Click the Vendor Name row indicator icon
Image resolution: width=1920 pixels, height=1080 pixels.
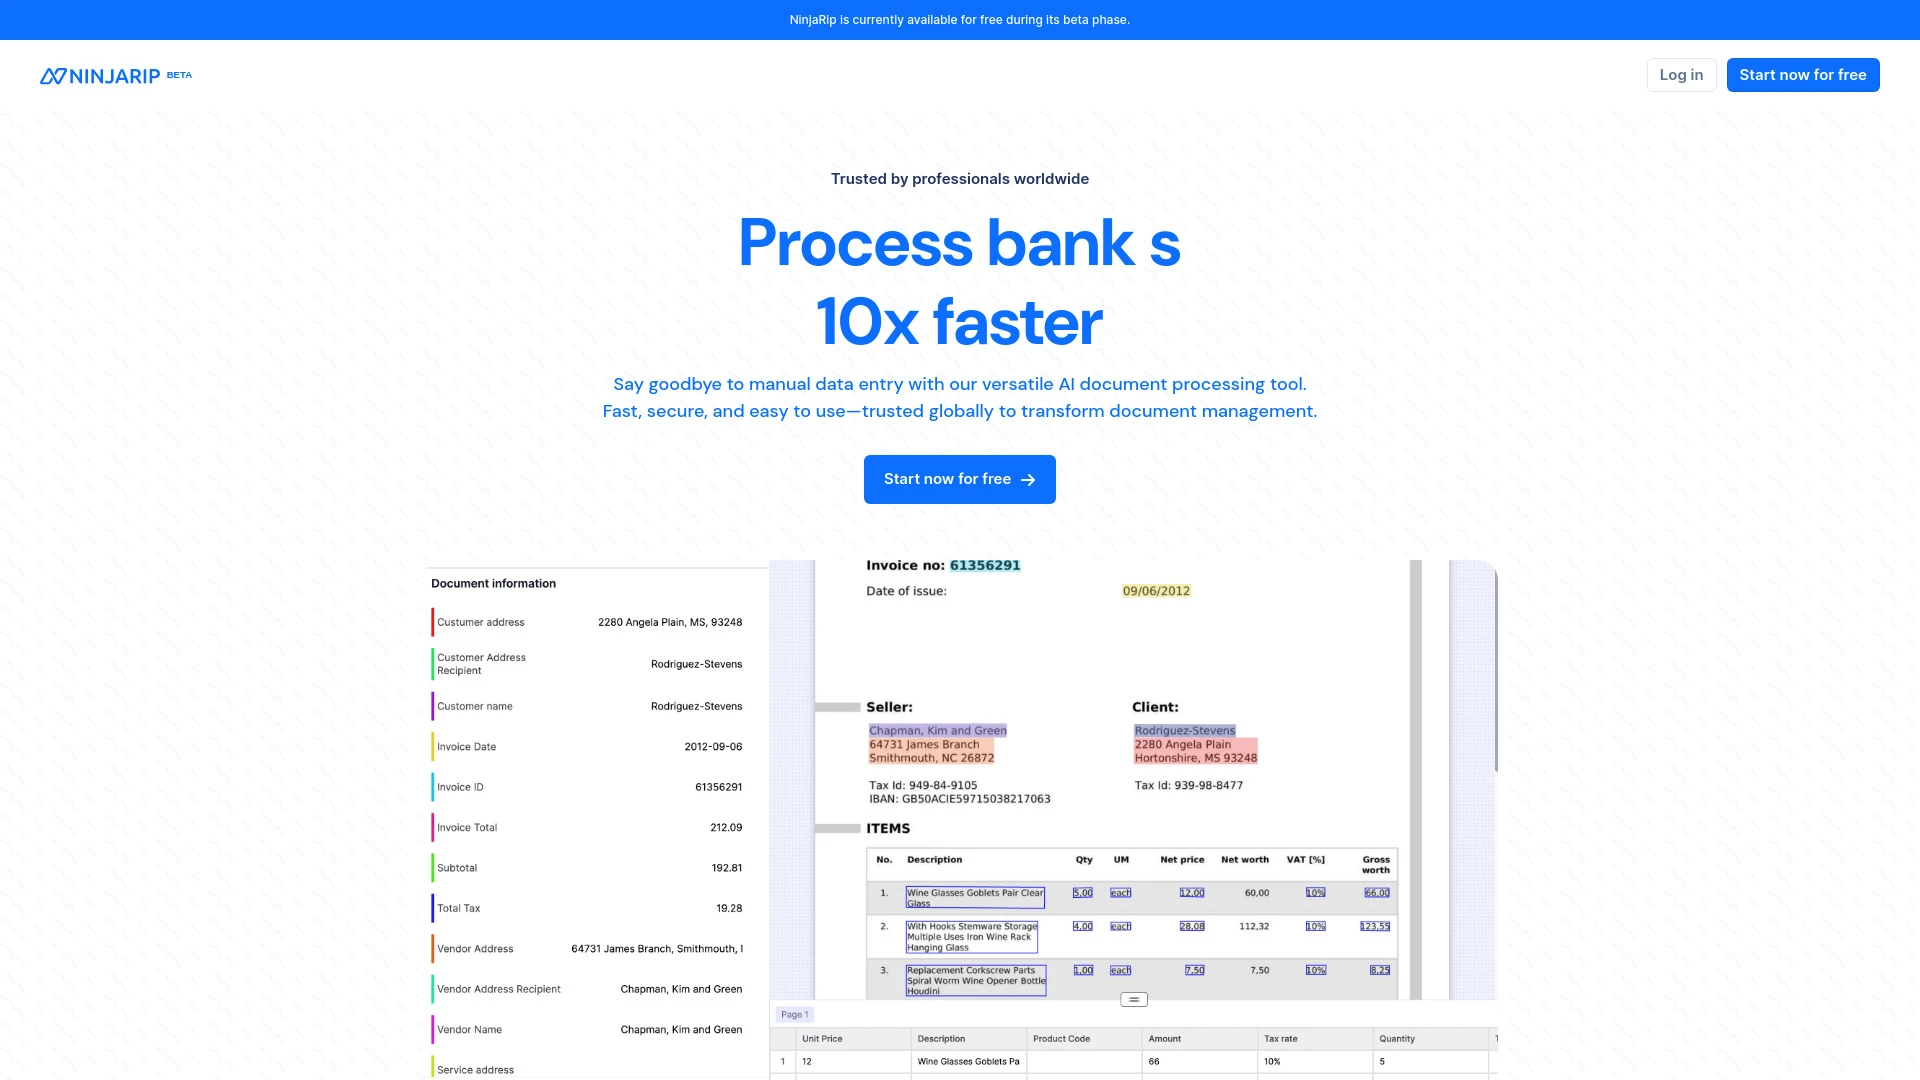[433, 1029]
